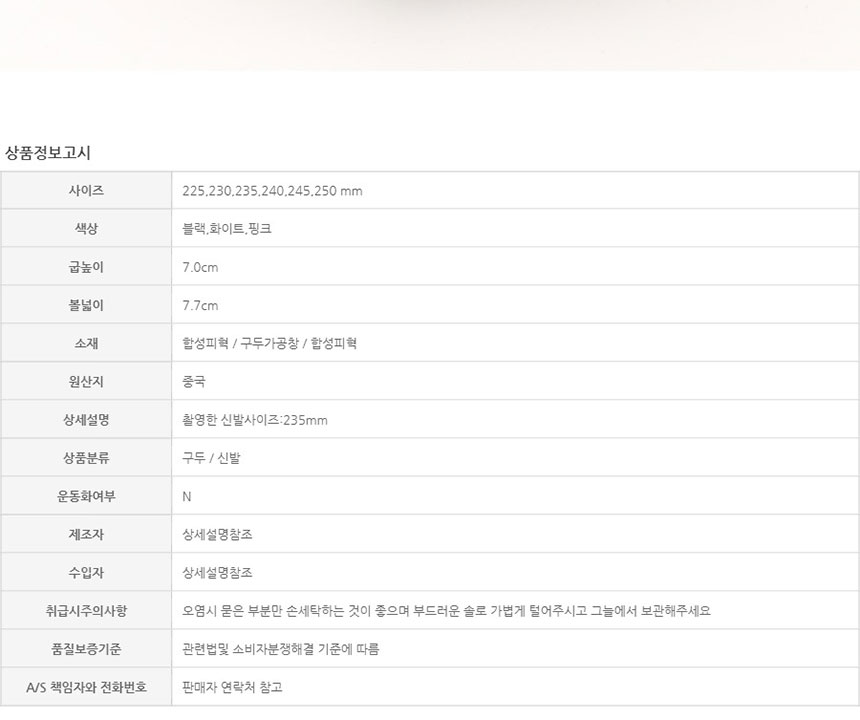The image size is (860, 720).
Task: Click the 운동화여부 value N
Action: pos(187,496)
